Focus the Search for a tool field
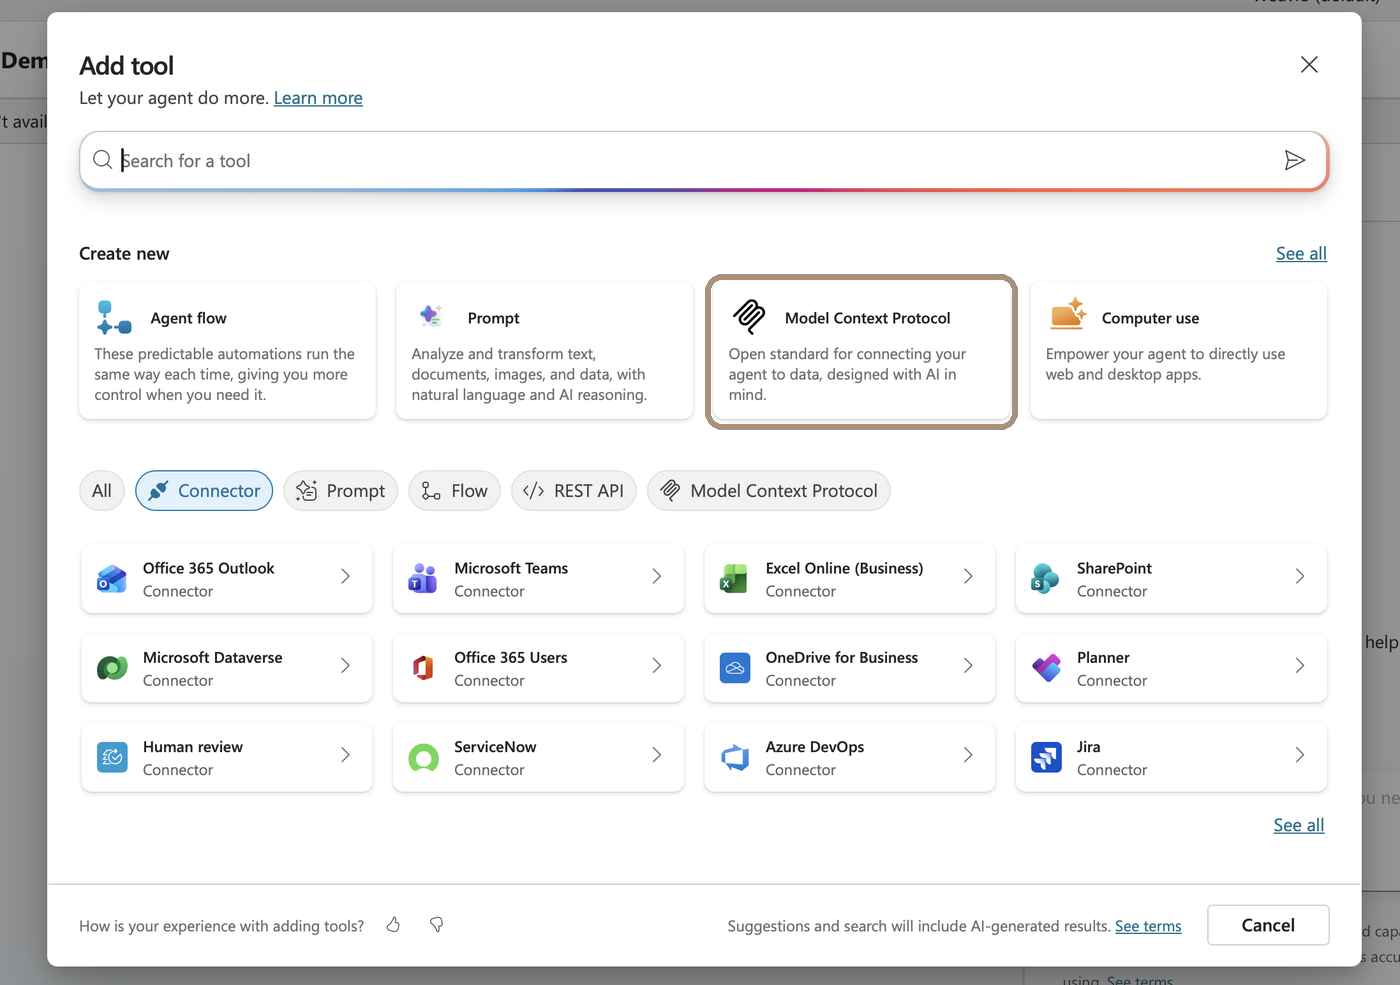Image resolution: width=1400 pixels, height=985 pixels. 704,160
